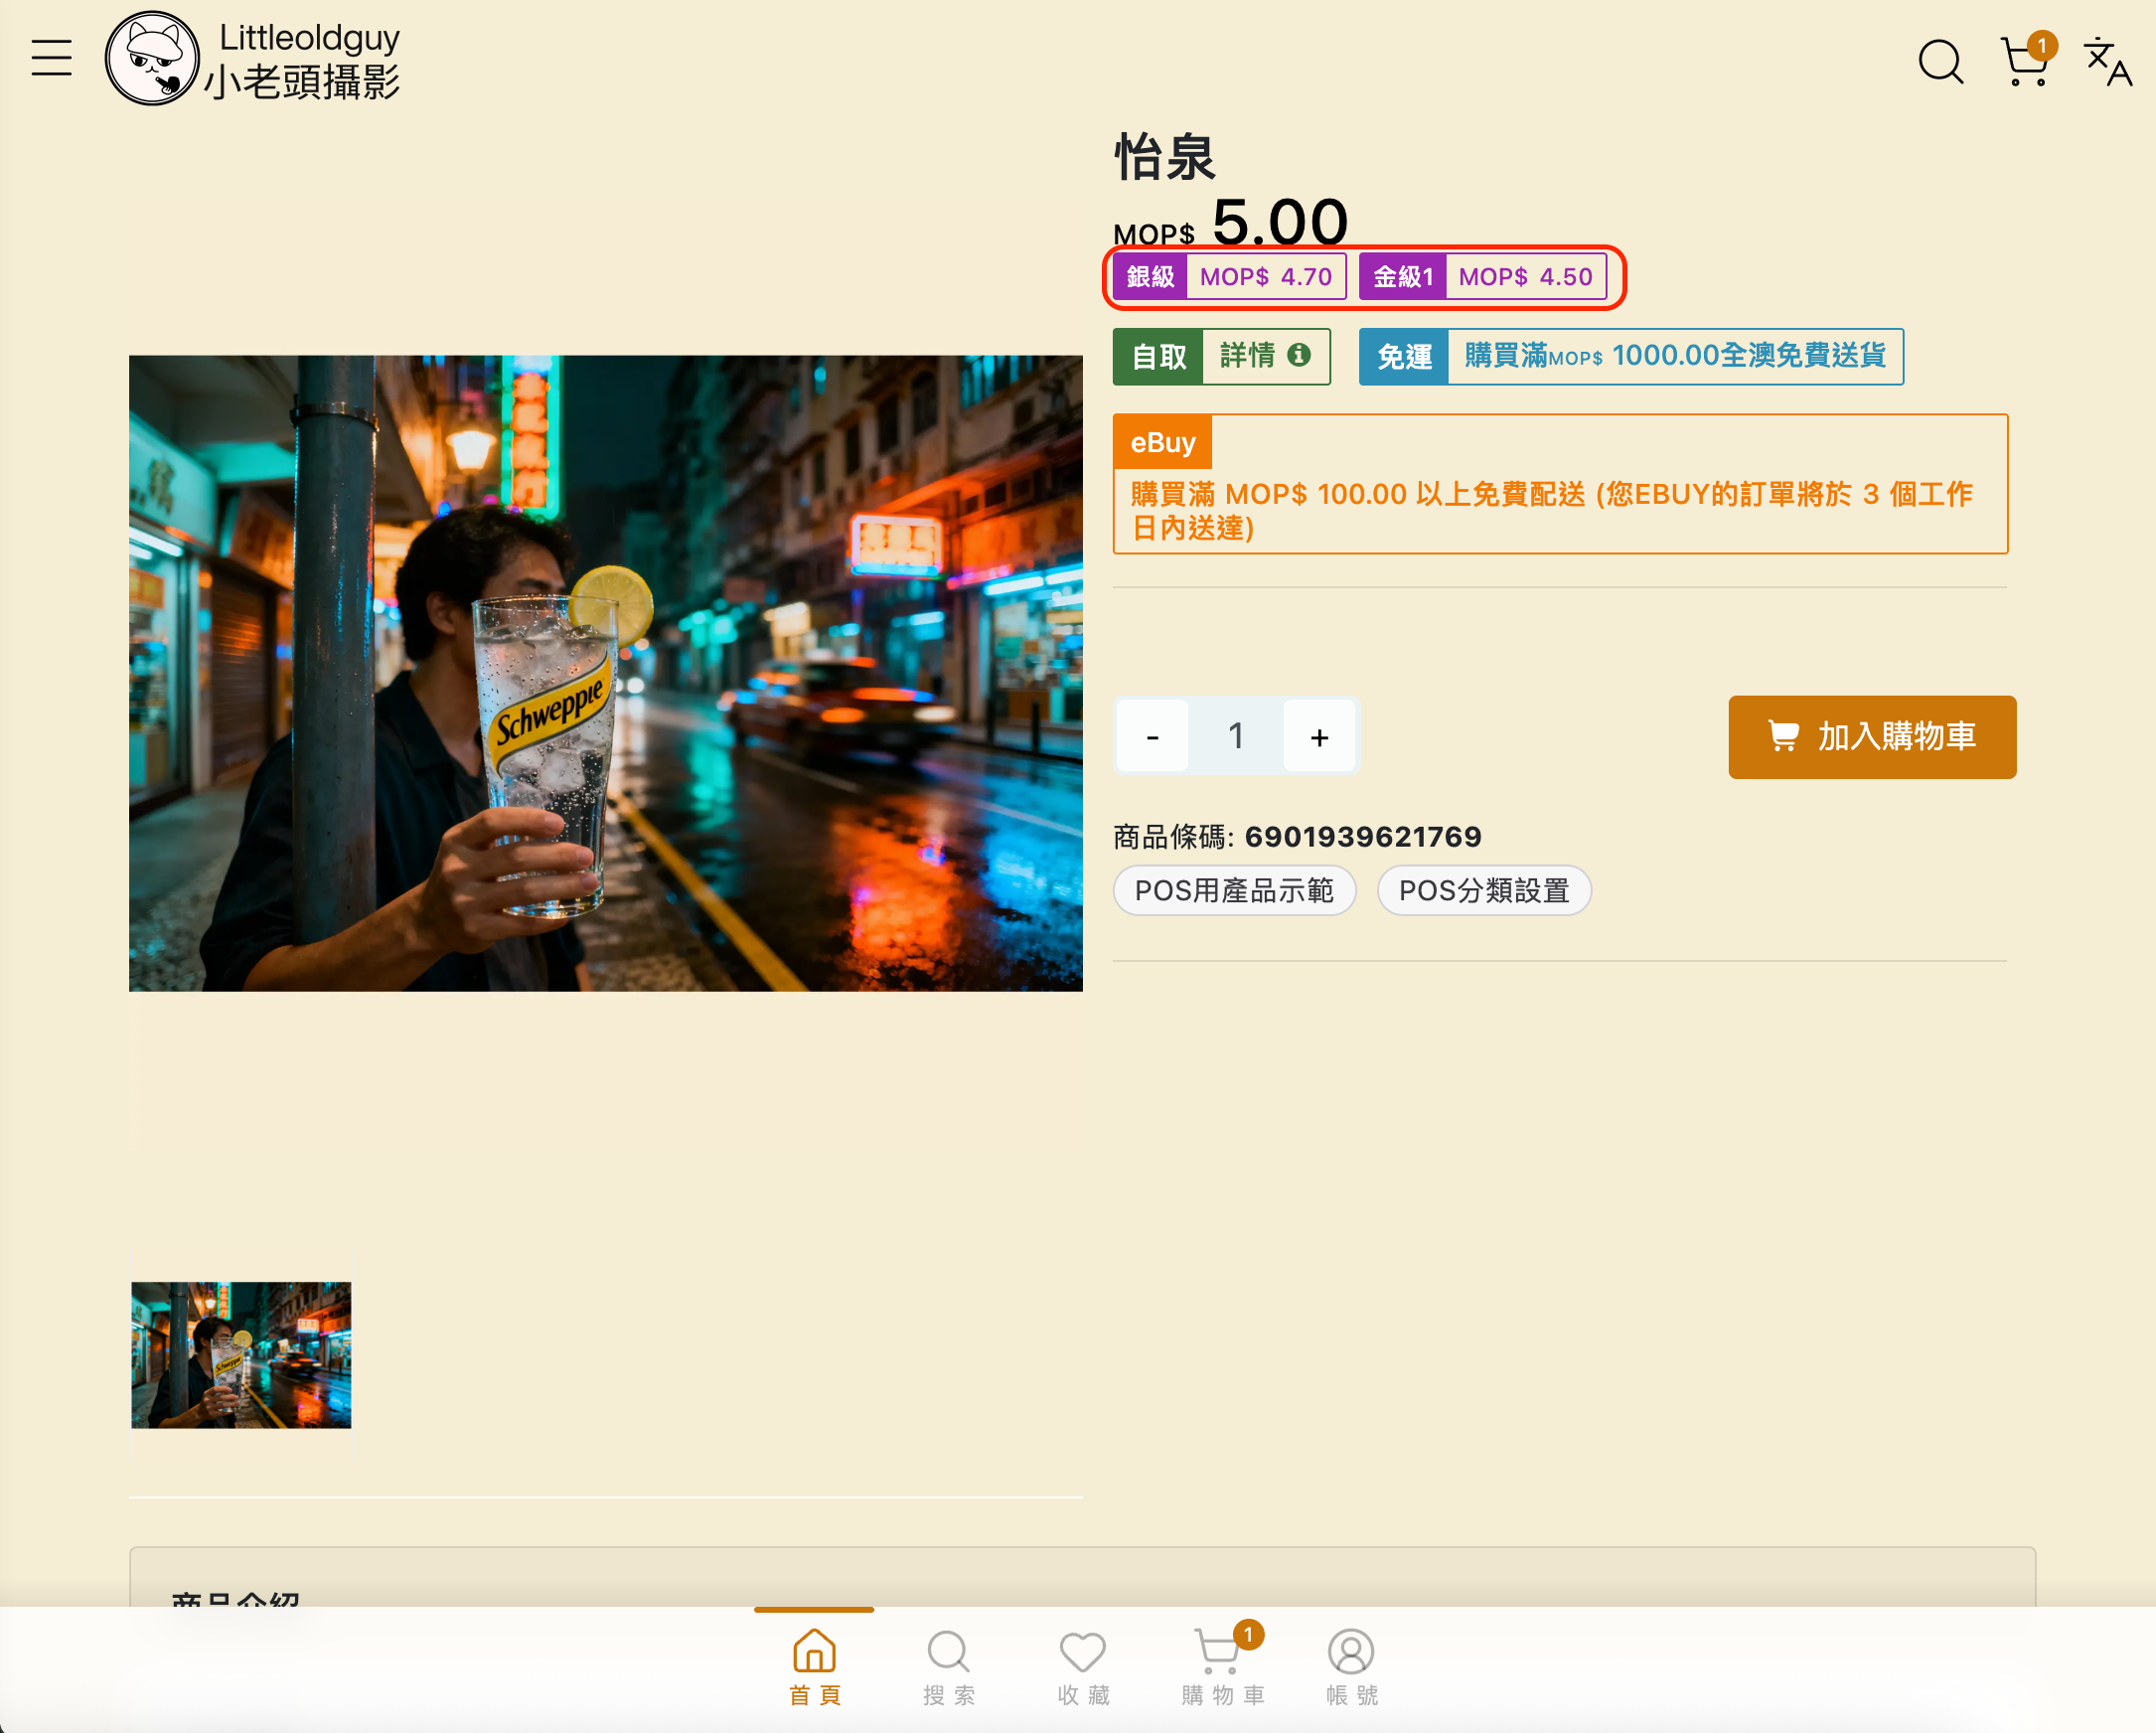Open 購物車 tab in bottom bar
Image resolution: width=2156 pixels, height=1733 pixels.
[1221, 1665]
